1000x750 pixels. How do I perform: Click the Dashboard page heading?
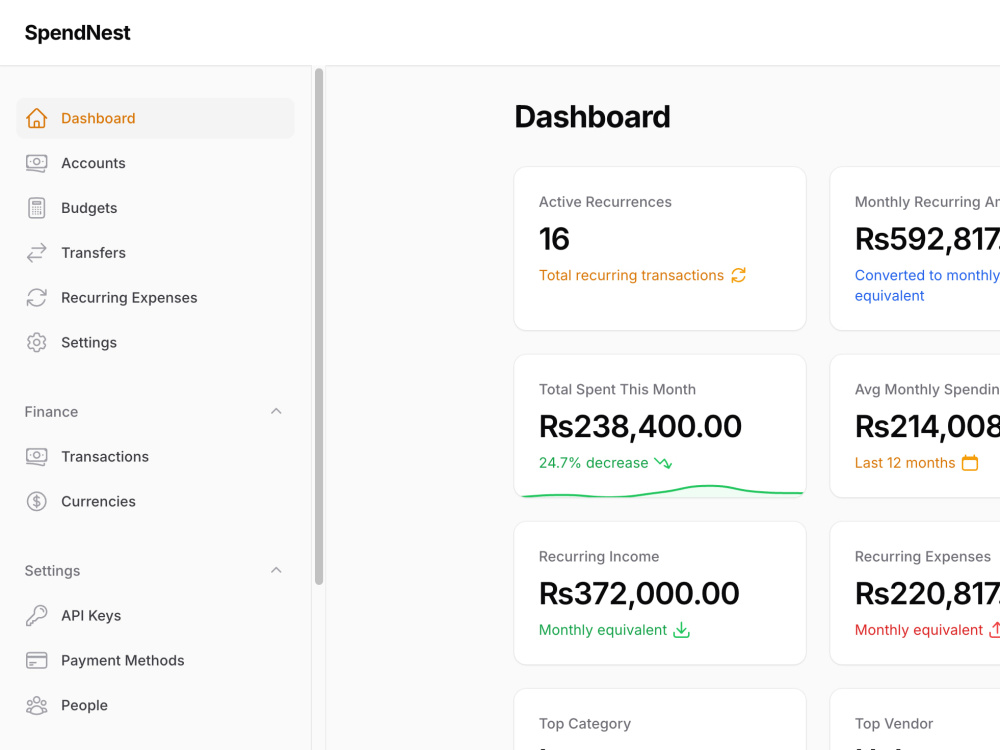point(592,117)
